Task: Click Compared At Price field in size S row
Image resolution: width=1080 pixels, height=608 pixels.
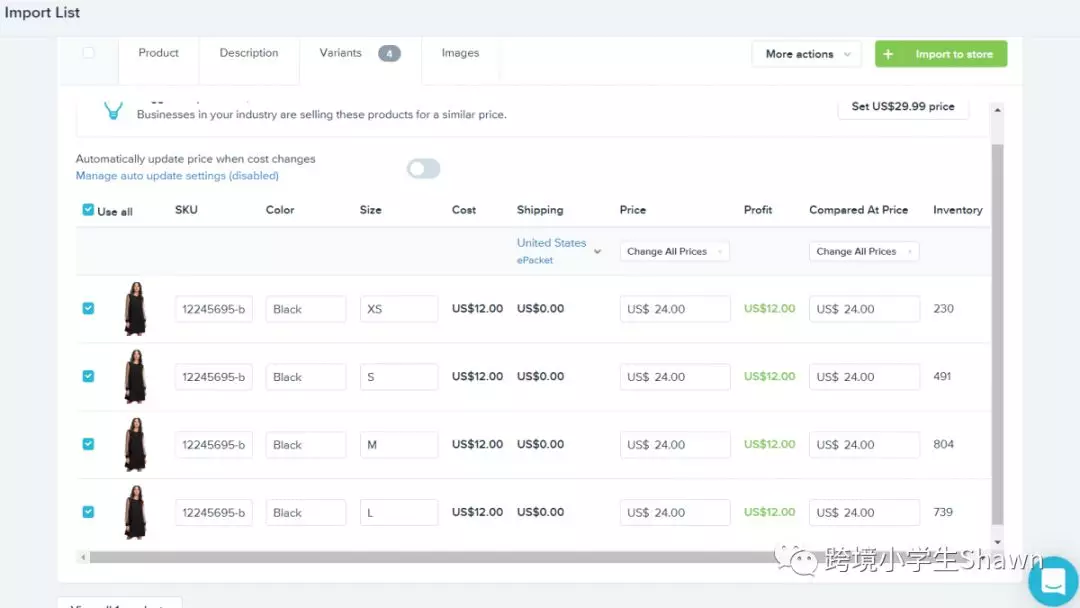Action: click(864, 377)
